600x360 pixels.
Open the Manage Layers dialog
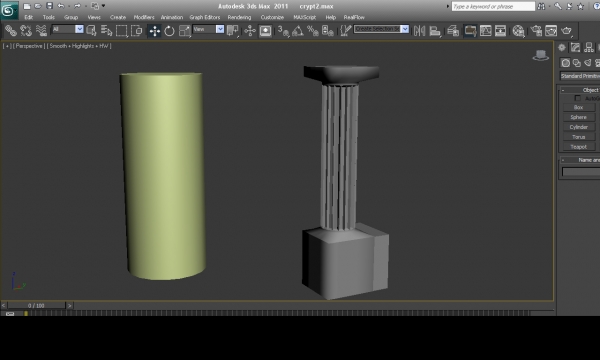[453, 31]
